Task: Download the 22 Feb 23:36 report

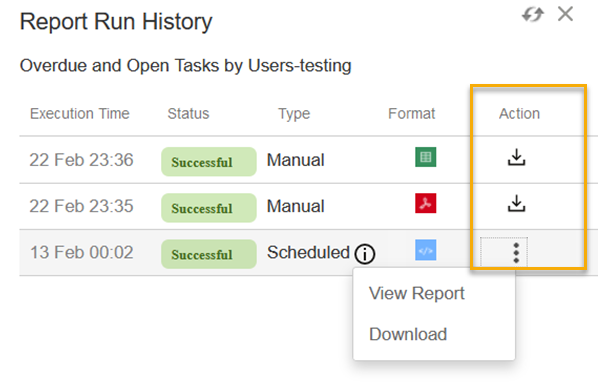Action: [x=516, y=157]
